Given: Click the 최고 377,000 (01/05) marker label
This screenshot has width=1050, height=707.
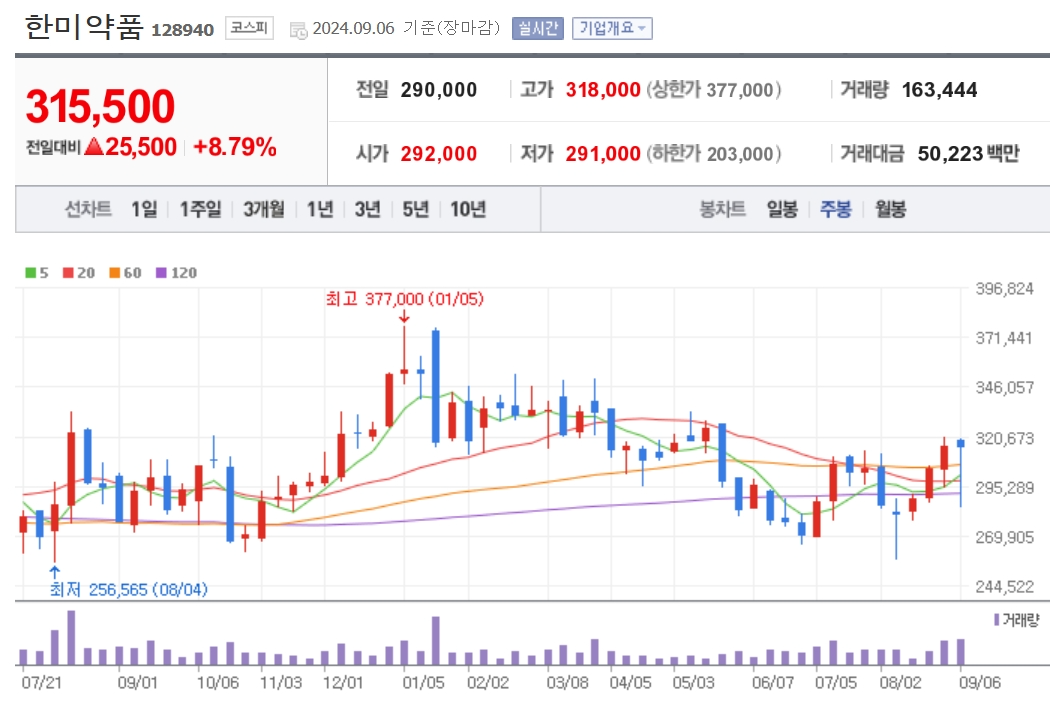Looking at the screenshot, I should click(x=404, y=299).
